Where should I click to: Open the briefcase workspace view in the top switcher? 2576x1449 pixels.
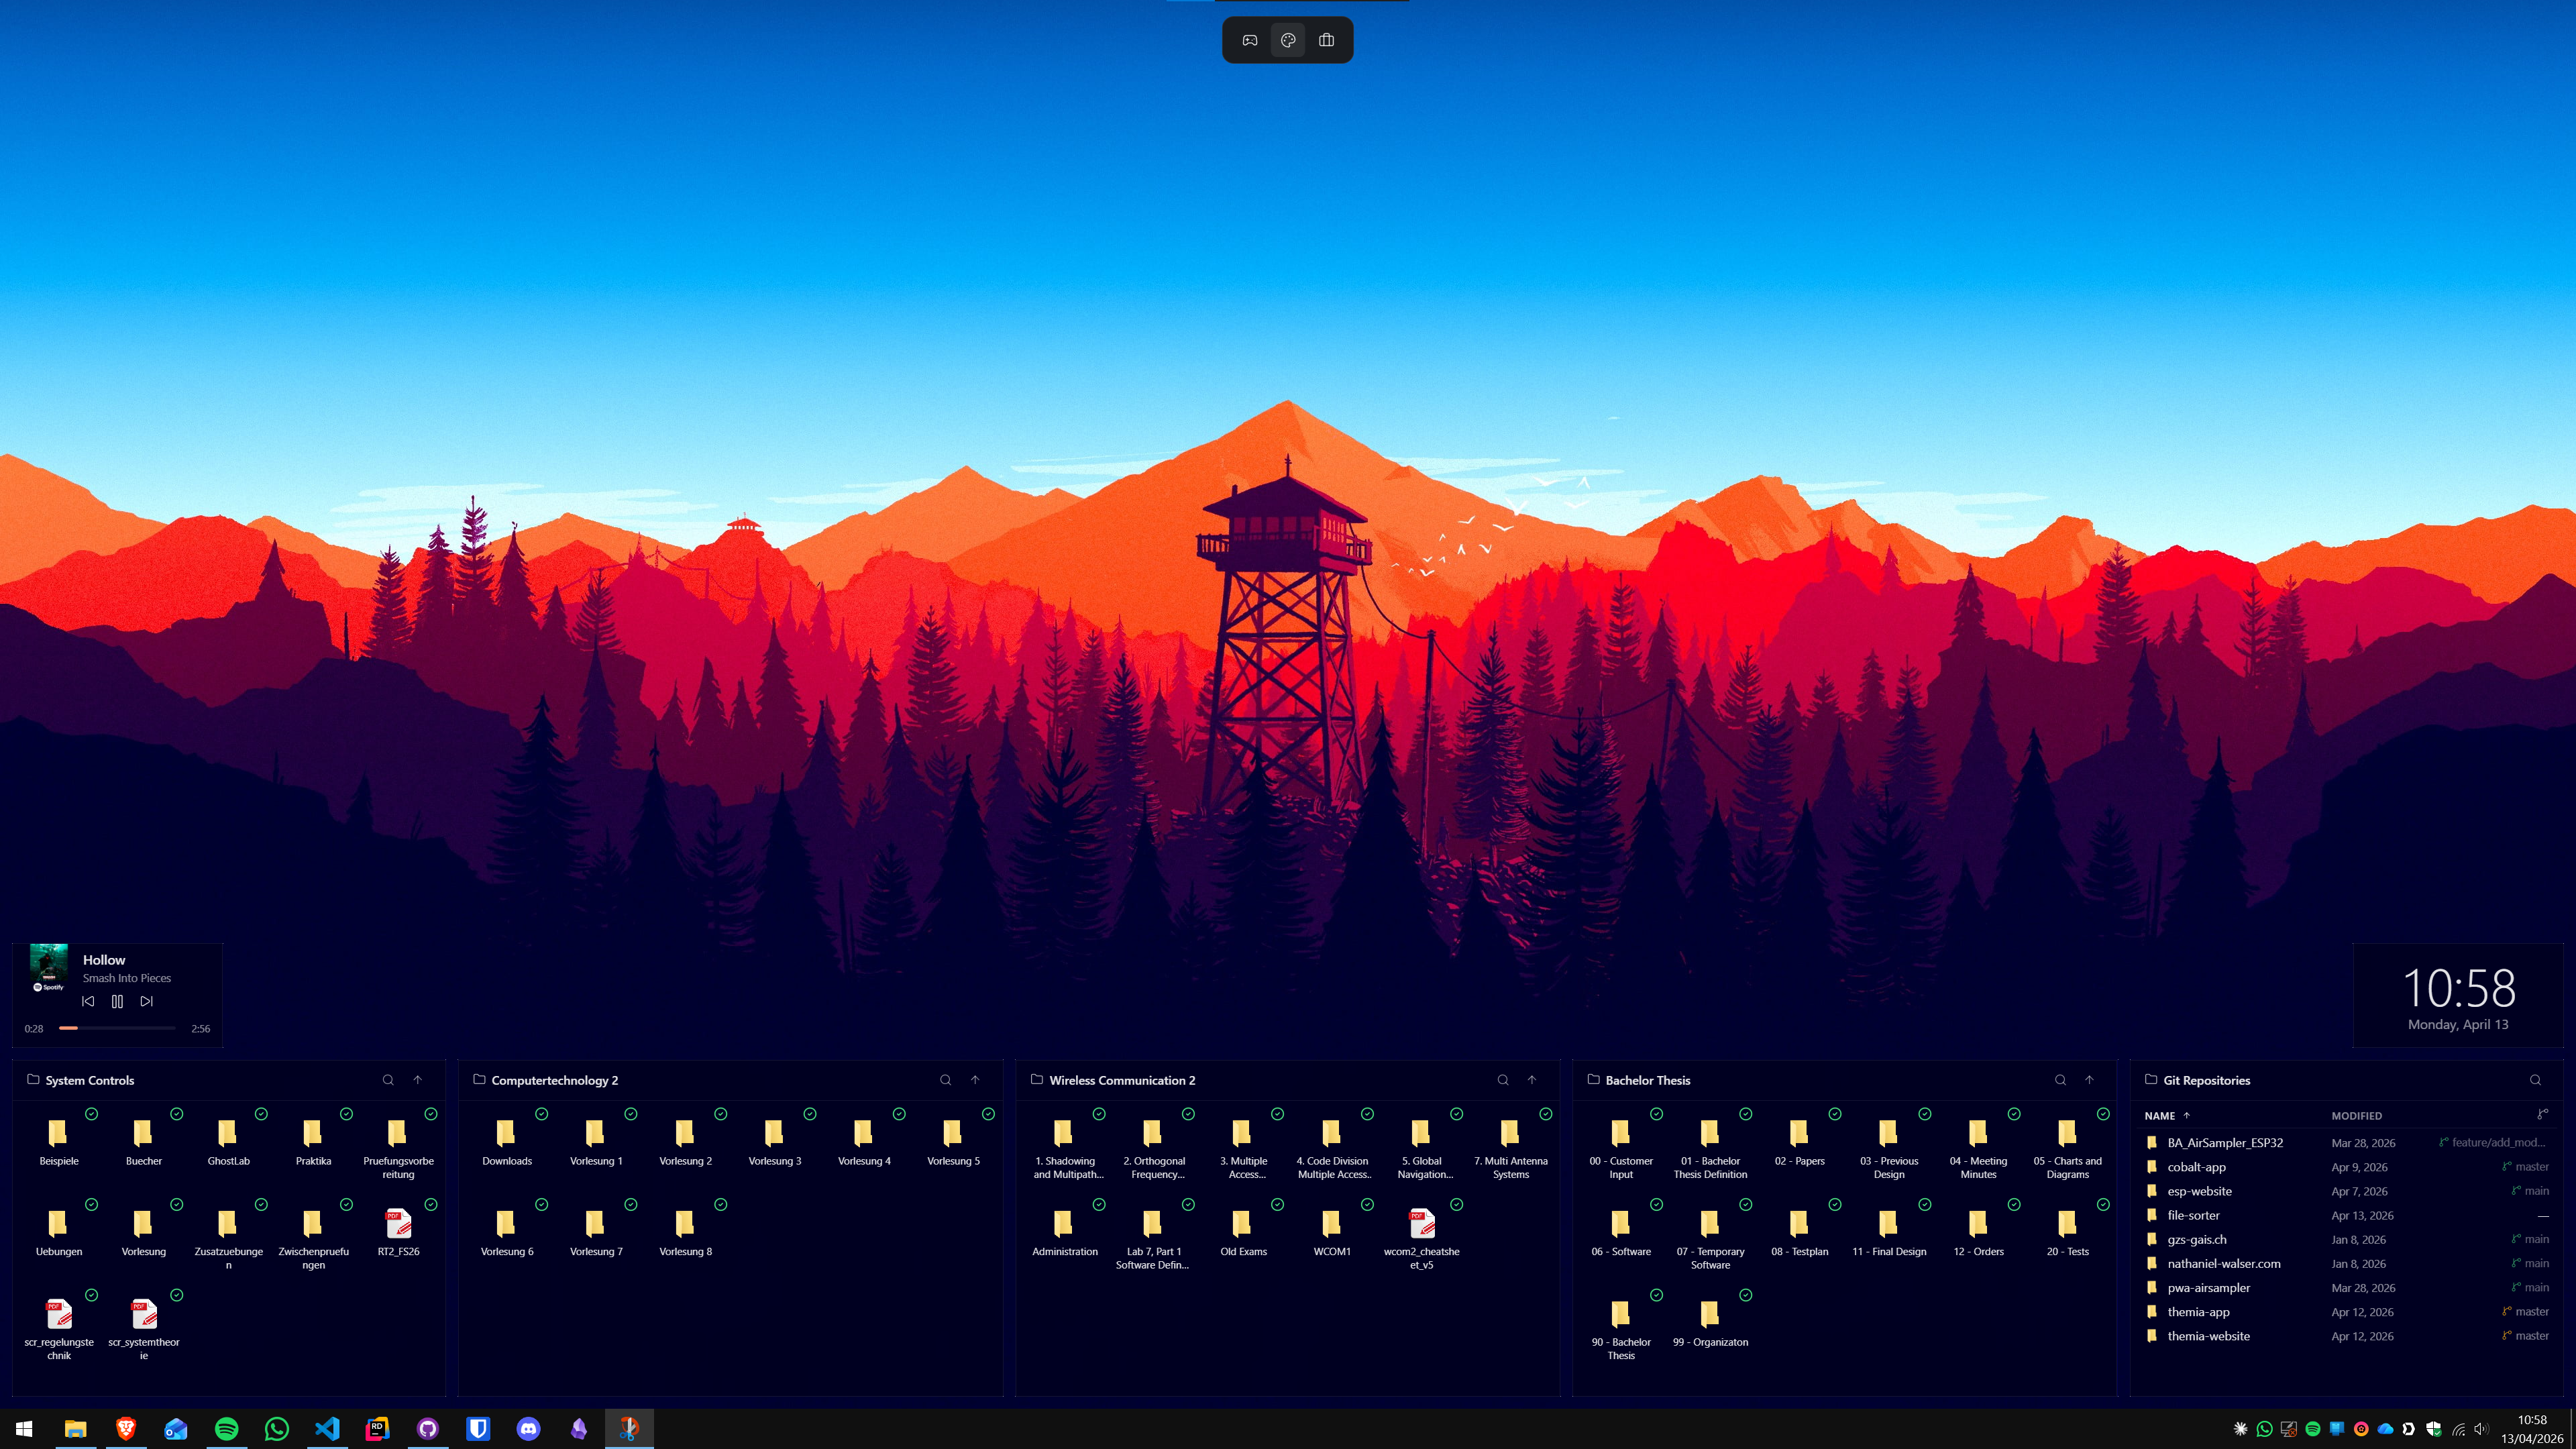click(1327, 40)
